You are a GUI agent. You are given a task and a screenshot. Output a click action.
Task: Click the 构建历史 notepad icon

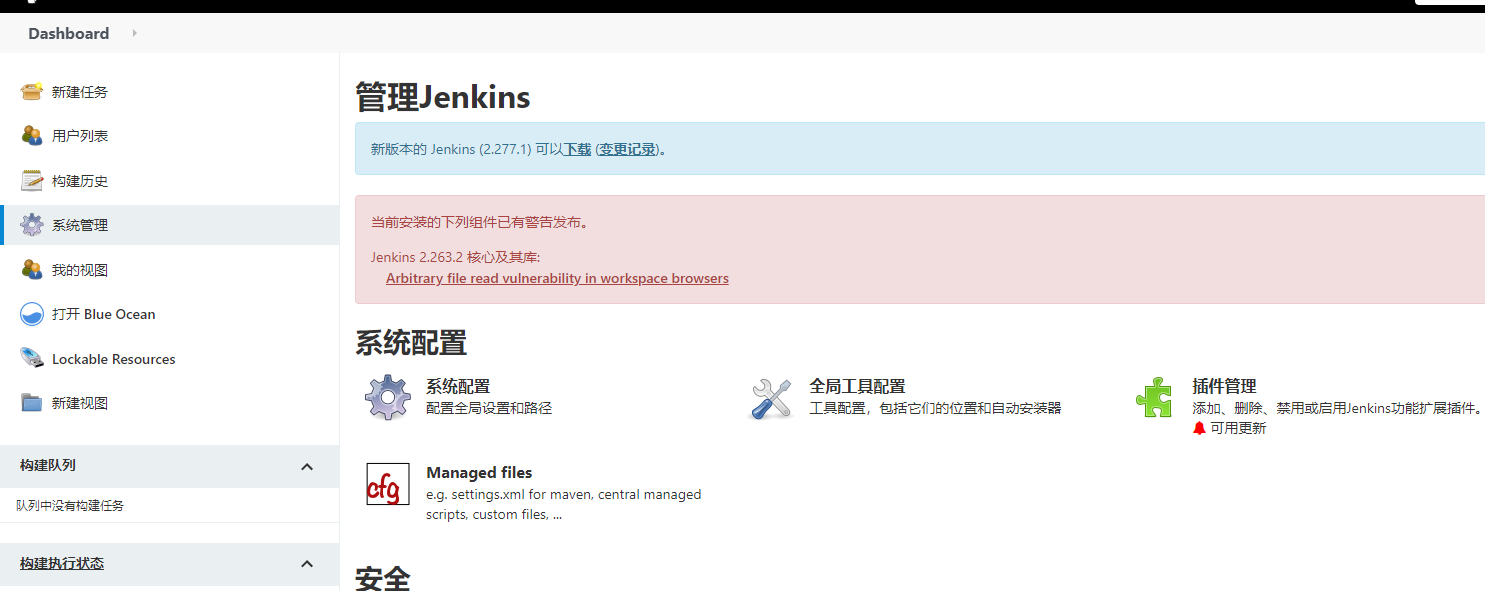tap(32, 181)
